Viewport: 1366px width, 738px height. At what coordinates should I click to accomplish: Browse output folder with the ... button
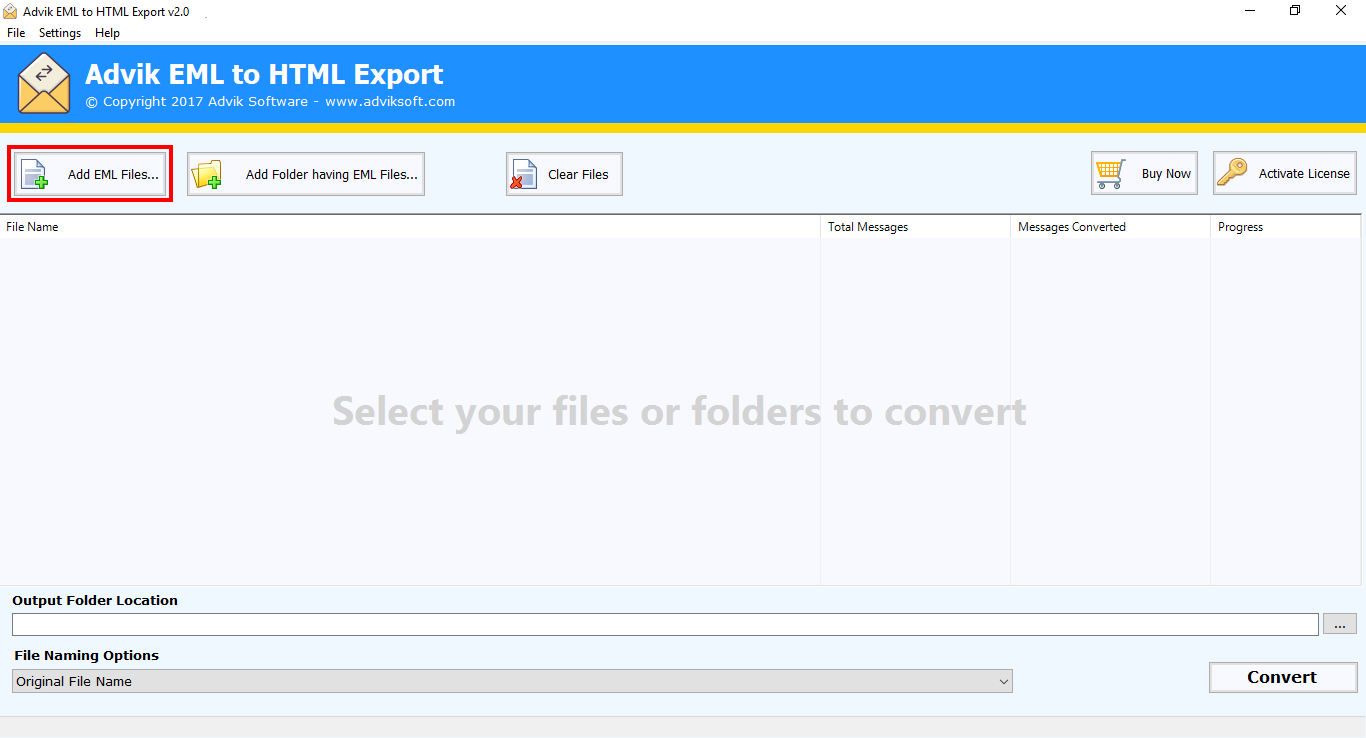pyautogui.click(x=1340, y=624)
